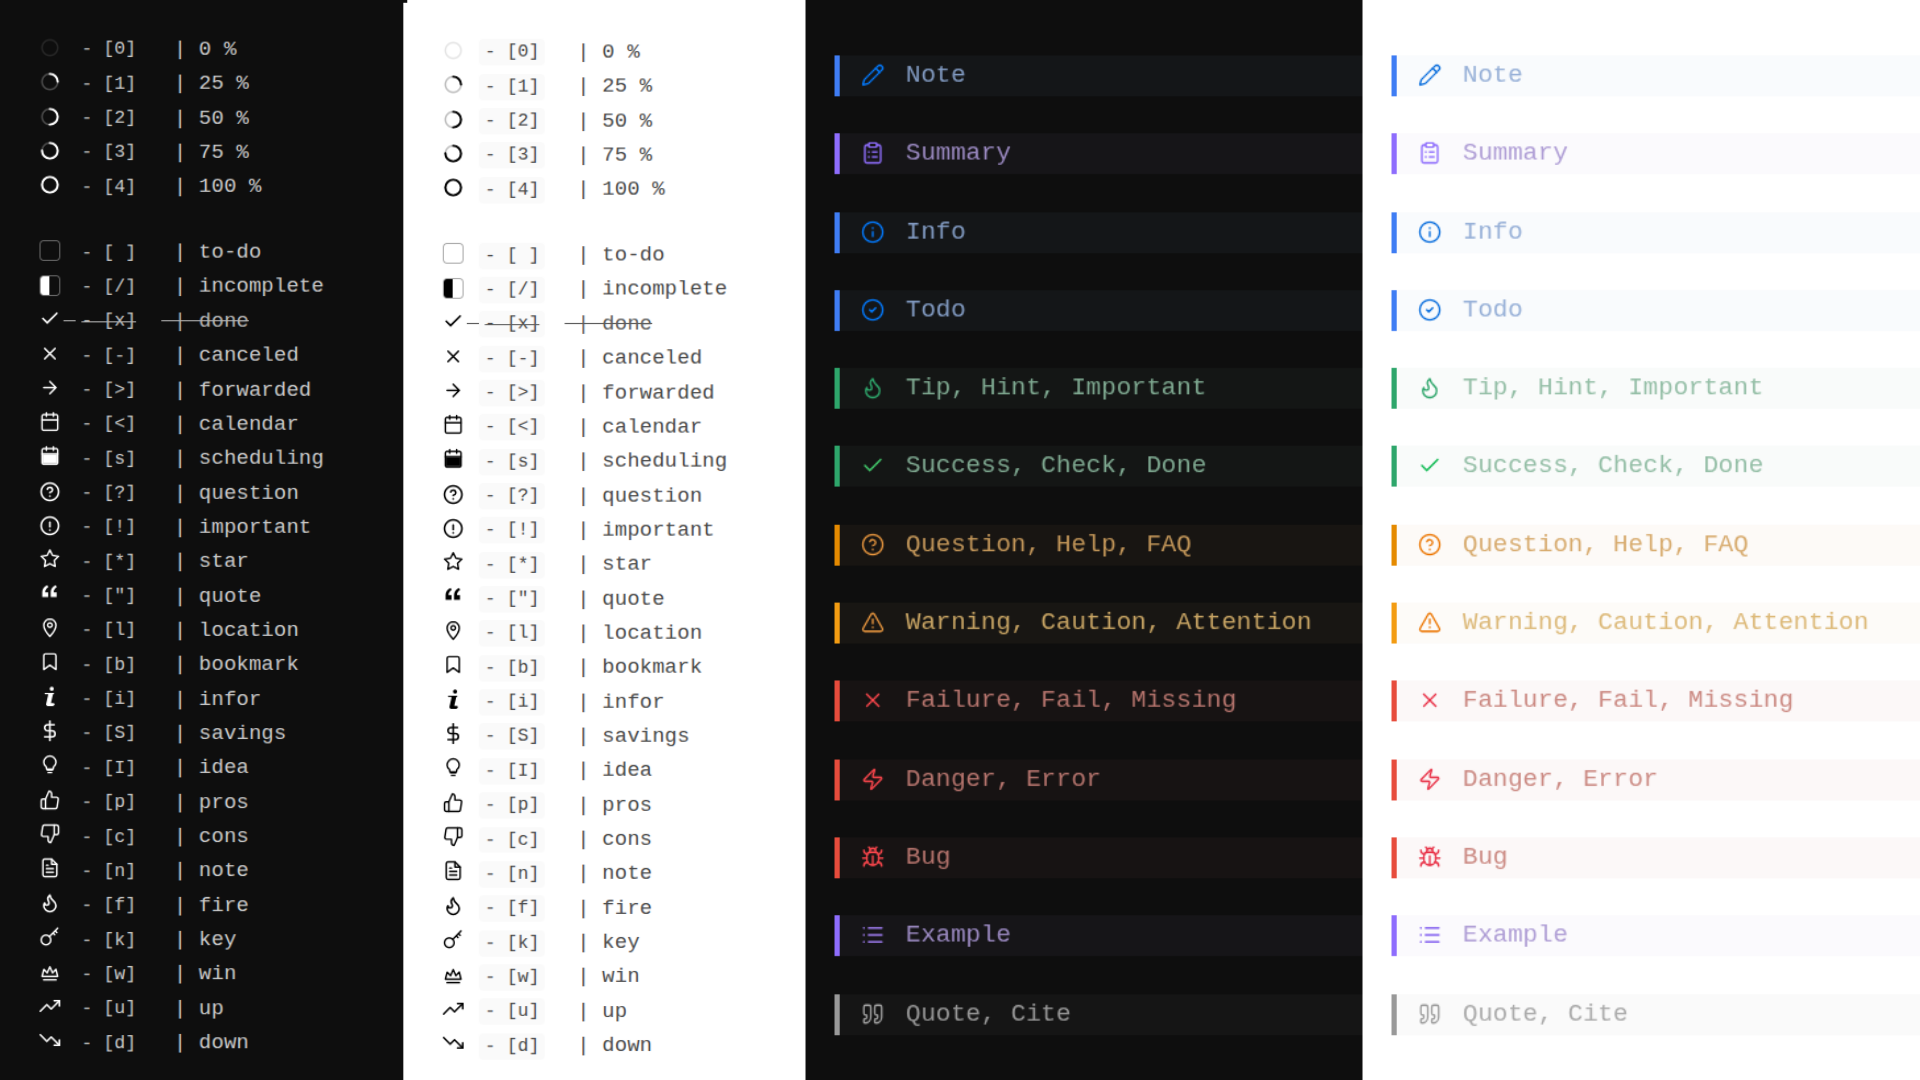Click the bug icon in light Bug callout

(1430, 857)
